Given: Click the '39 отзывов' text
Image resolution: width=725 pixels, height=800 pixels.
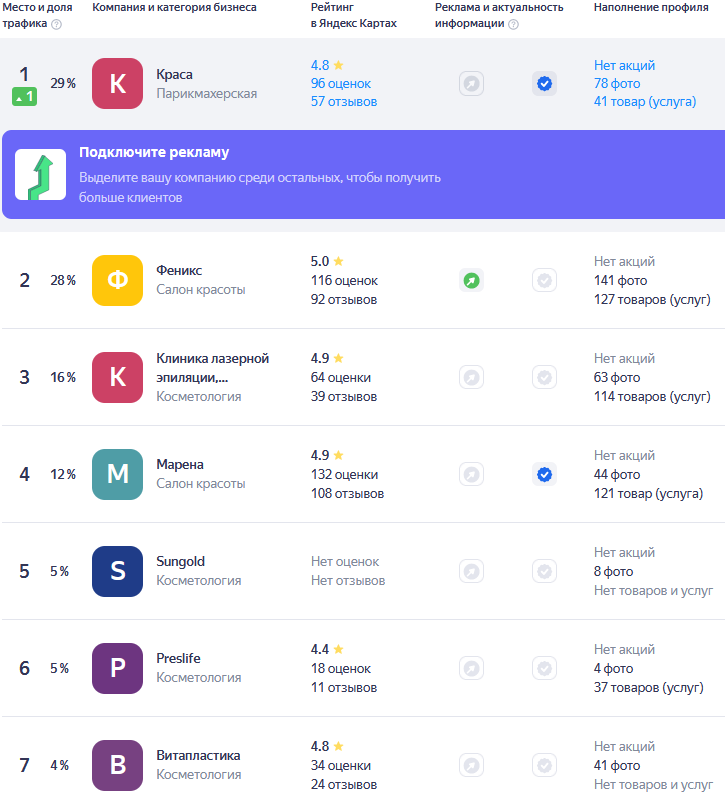Looking at the screenshot, I should (x=344, y=396).
